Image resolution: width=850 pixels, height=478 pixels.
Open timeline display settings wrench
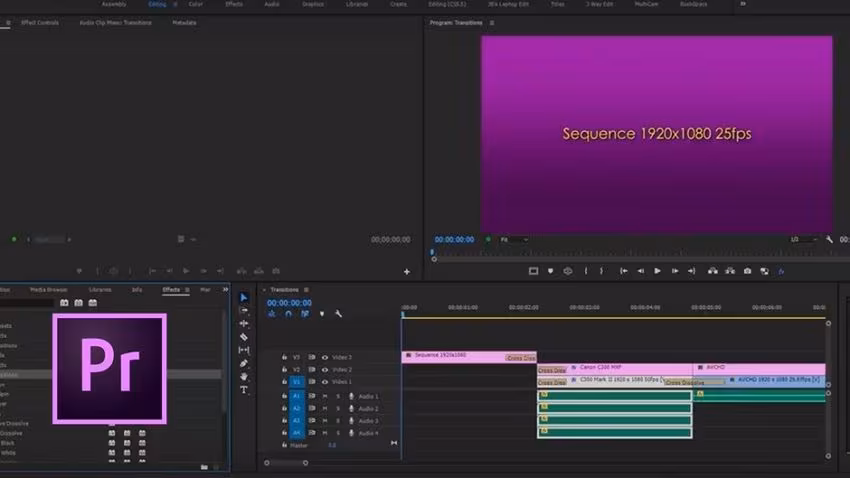pos(338,314)
